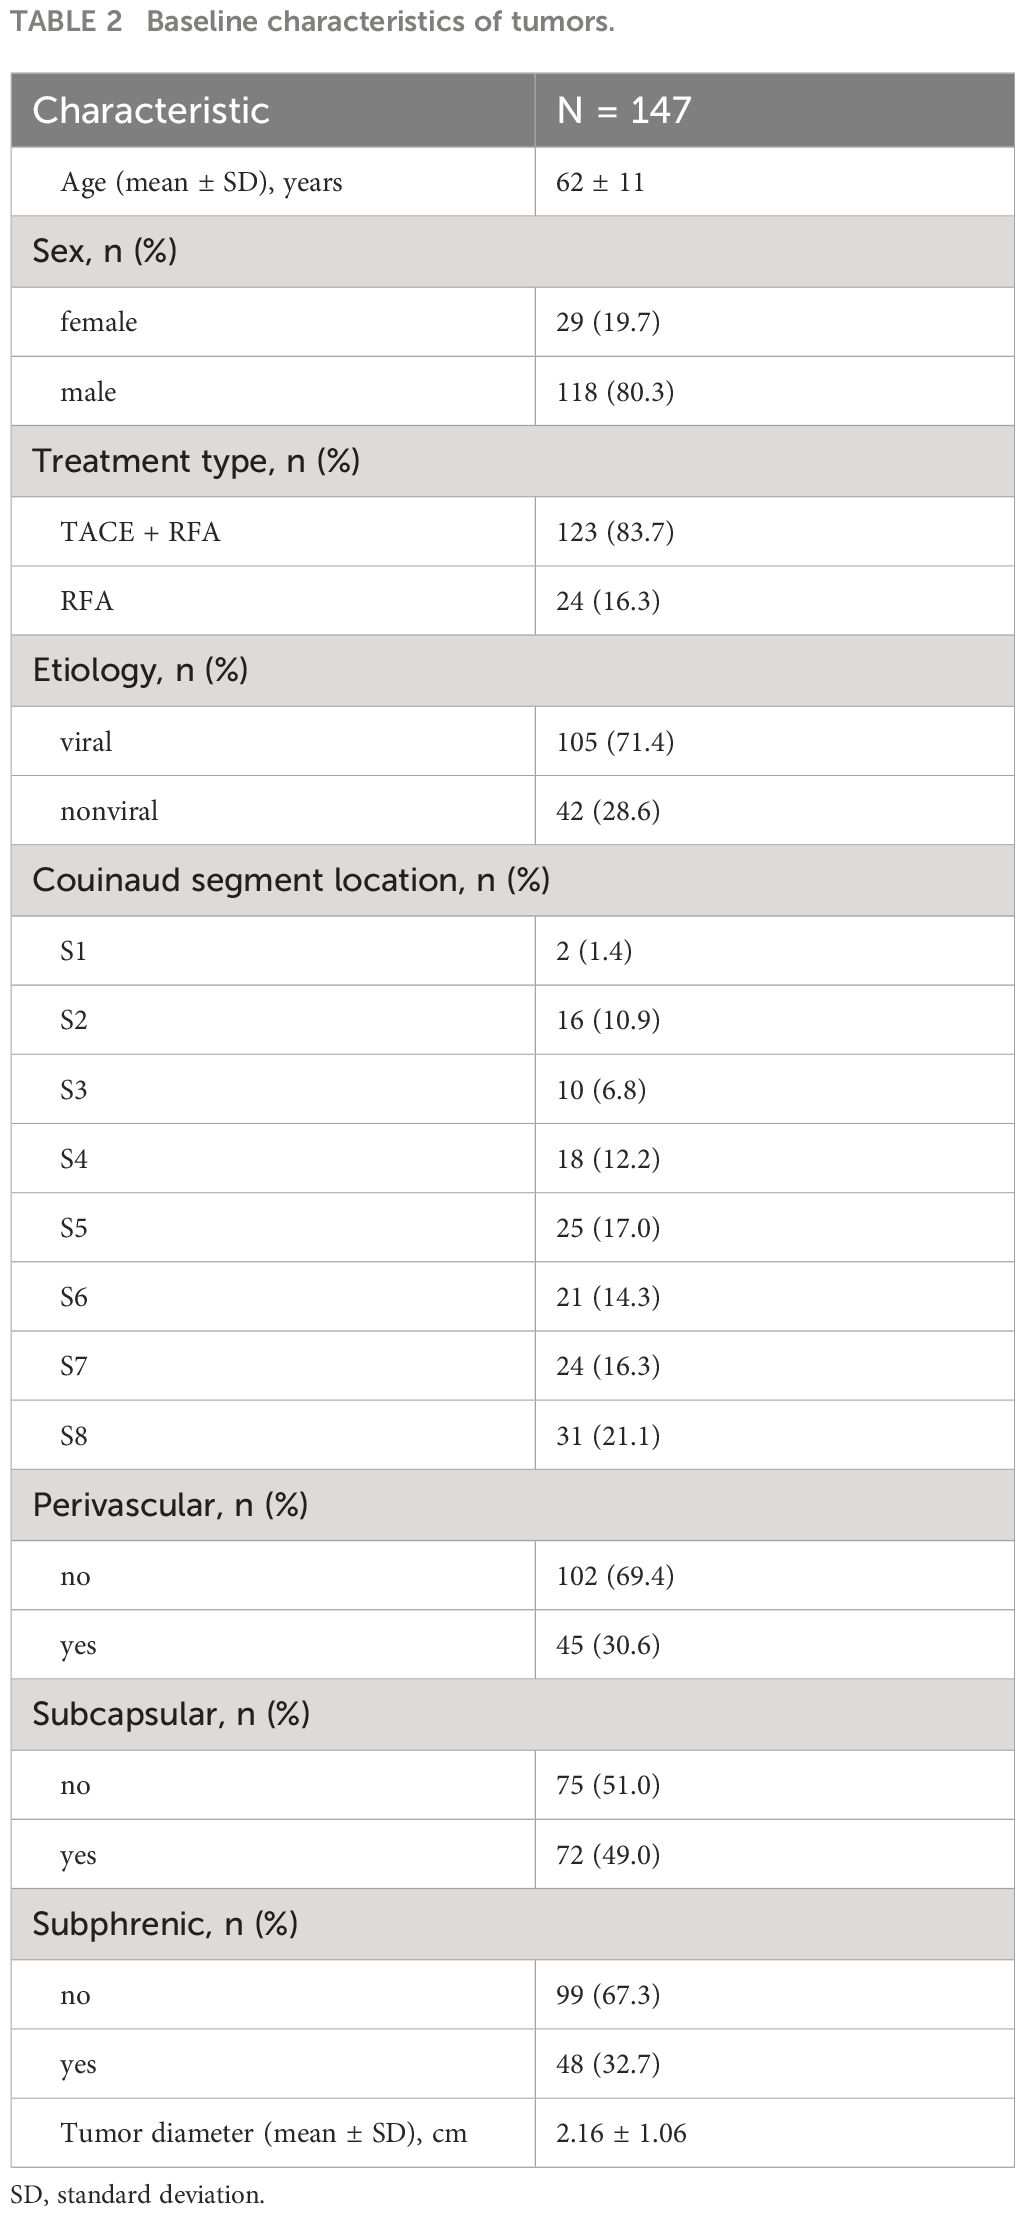Click the nonviral row label
The height and width of the screenshot is (2217, 1025).
click(x=109, y=811)
